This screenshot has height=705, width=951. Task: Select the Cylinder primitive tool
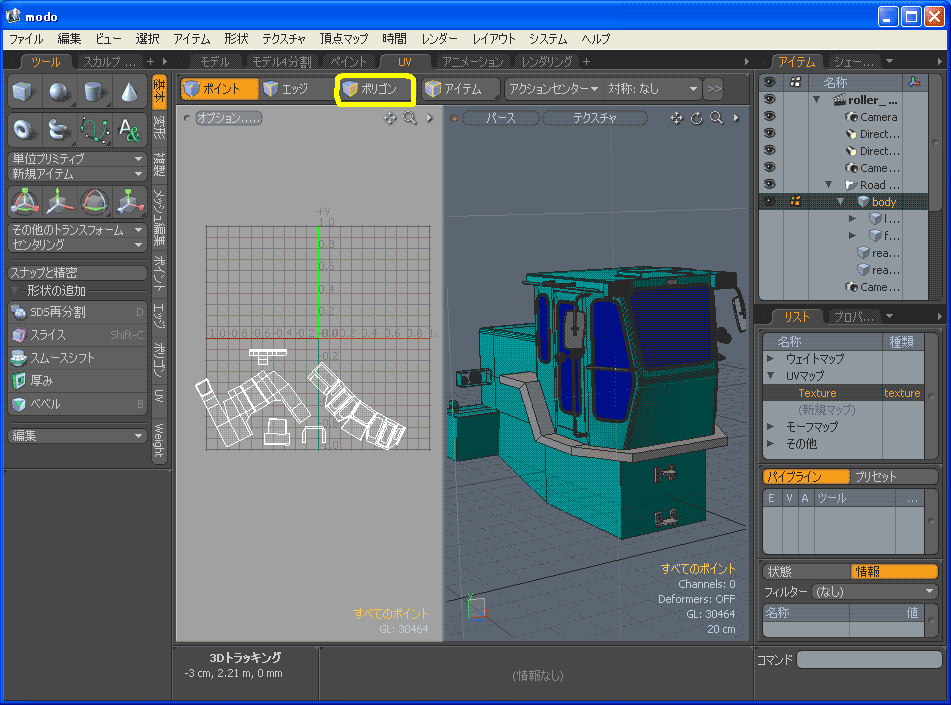pos(93,93)
